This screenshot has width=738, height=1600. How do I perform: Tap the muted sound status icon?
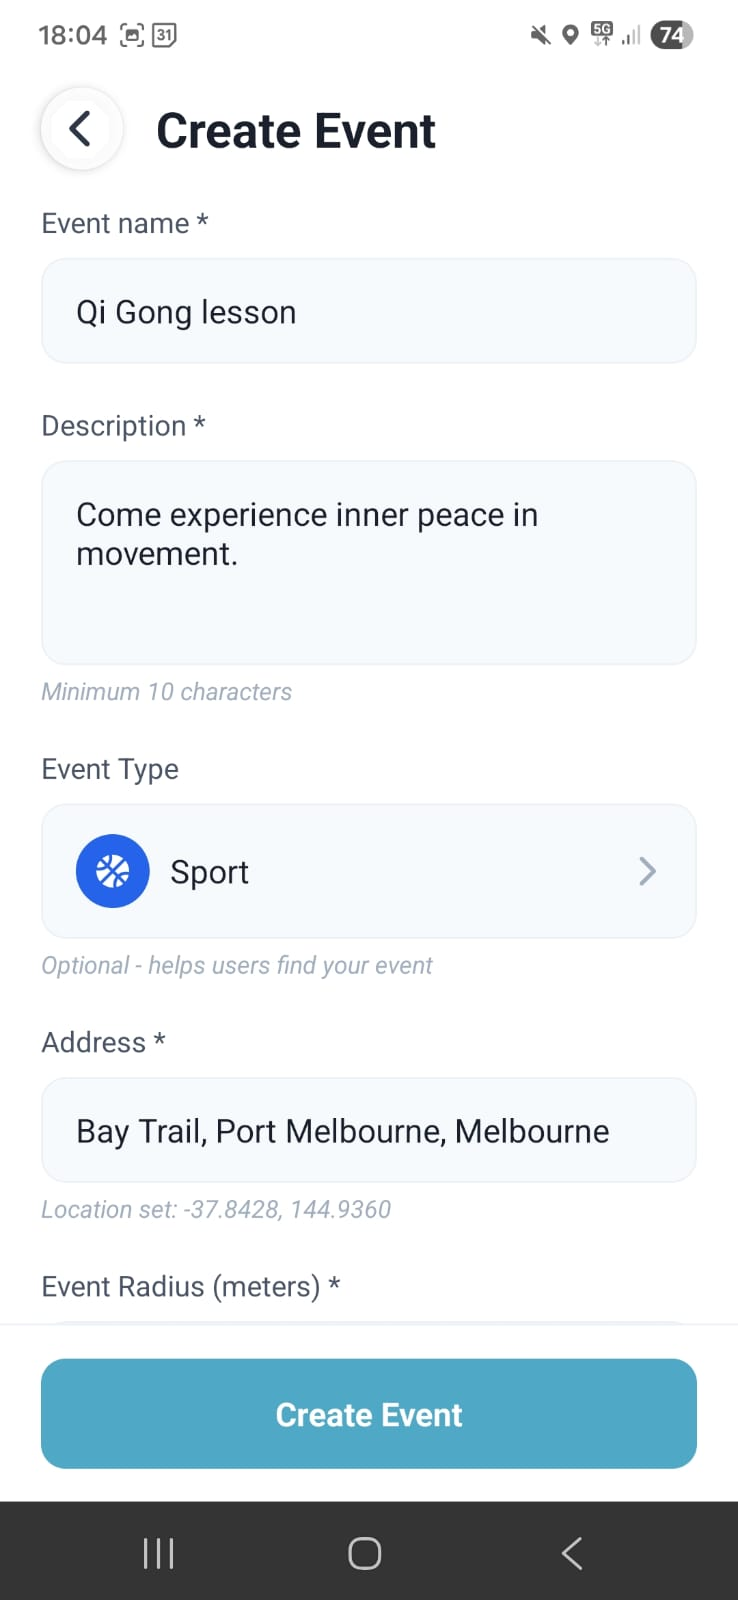(540, 36)
